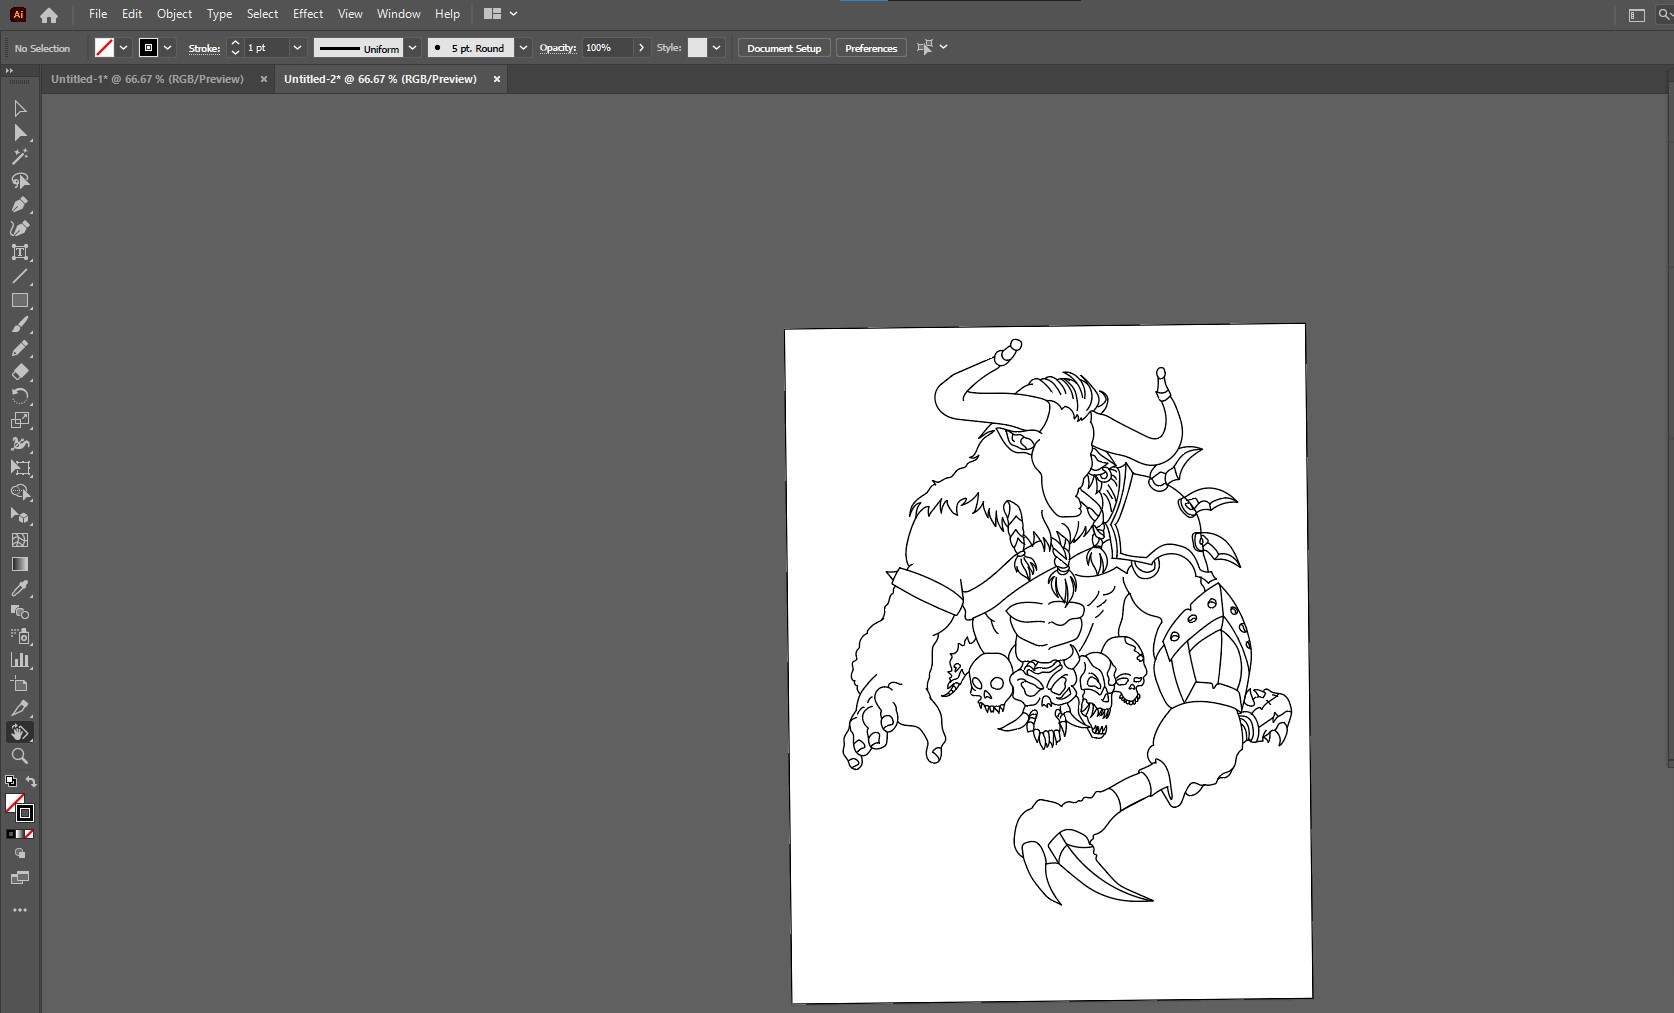Select the Type tool

point(19,252)
